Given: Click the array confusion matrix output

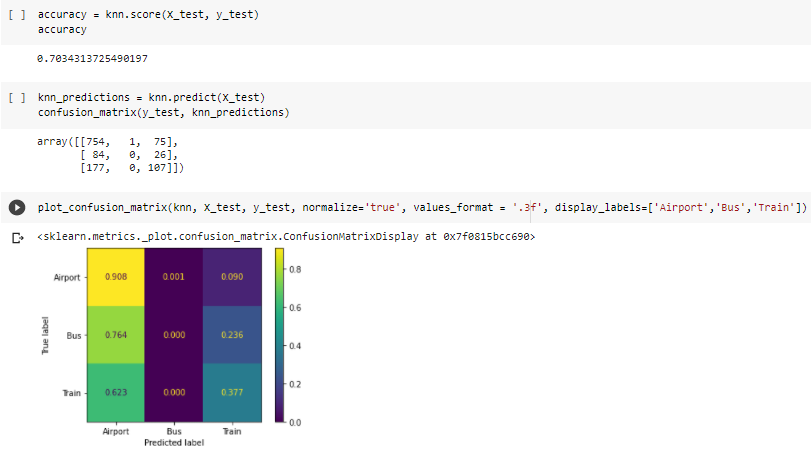Looking at the screenshot, I should [x=110, y=155].
